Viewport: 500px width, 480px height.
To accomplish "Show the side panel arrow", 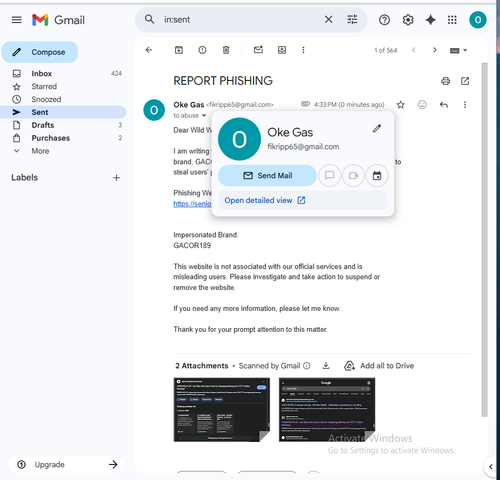I will (x=491, y=467).
